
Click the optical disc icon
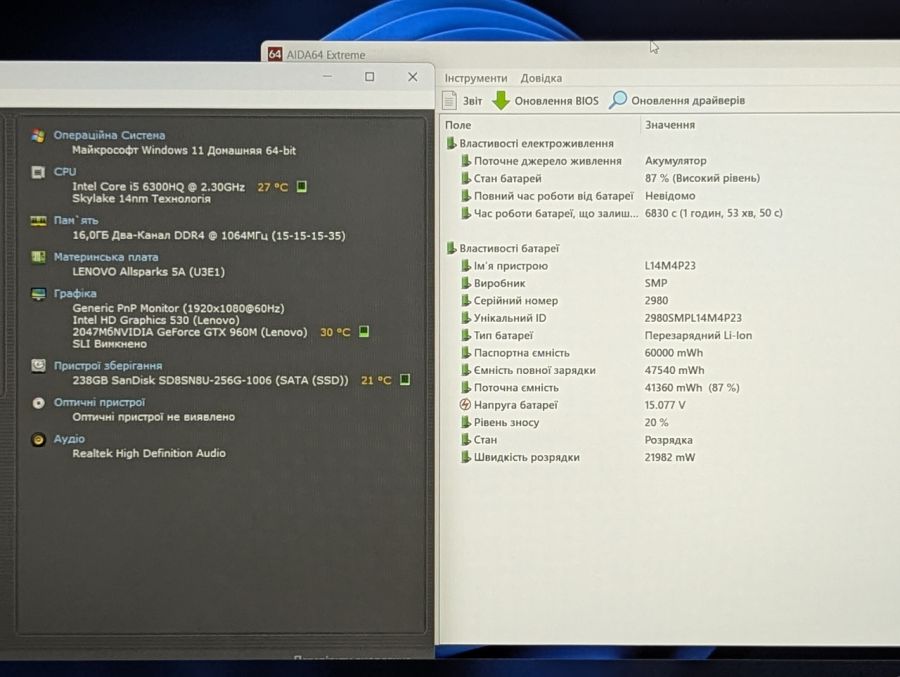coord(38,403)
